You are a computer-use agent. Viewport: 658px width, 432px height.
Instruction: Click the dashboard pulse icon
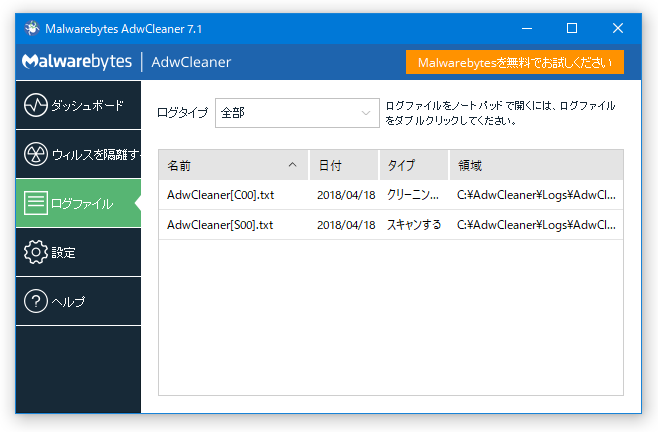point(36,105)
